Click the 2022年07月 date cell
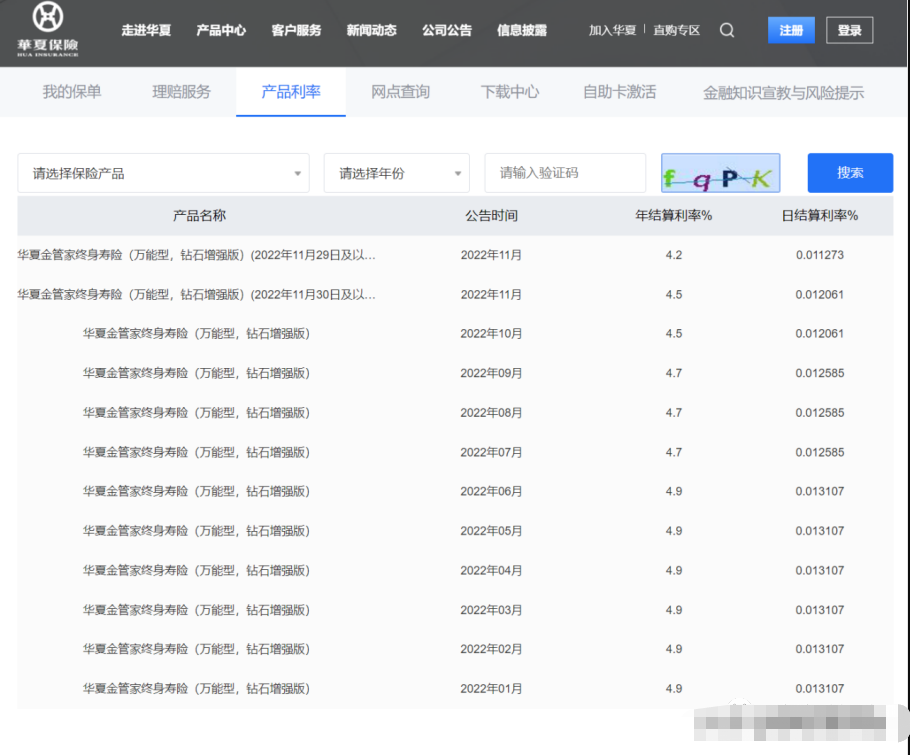Image resolution: width=910 pixels, height=755 pixels. click(x=491, y=452)
